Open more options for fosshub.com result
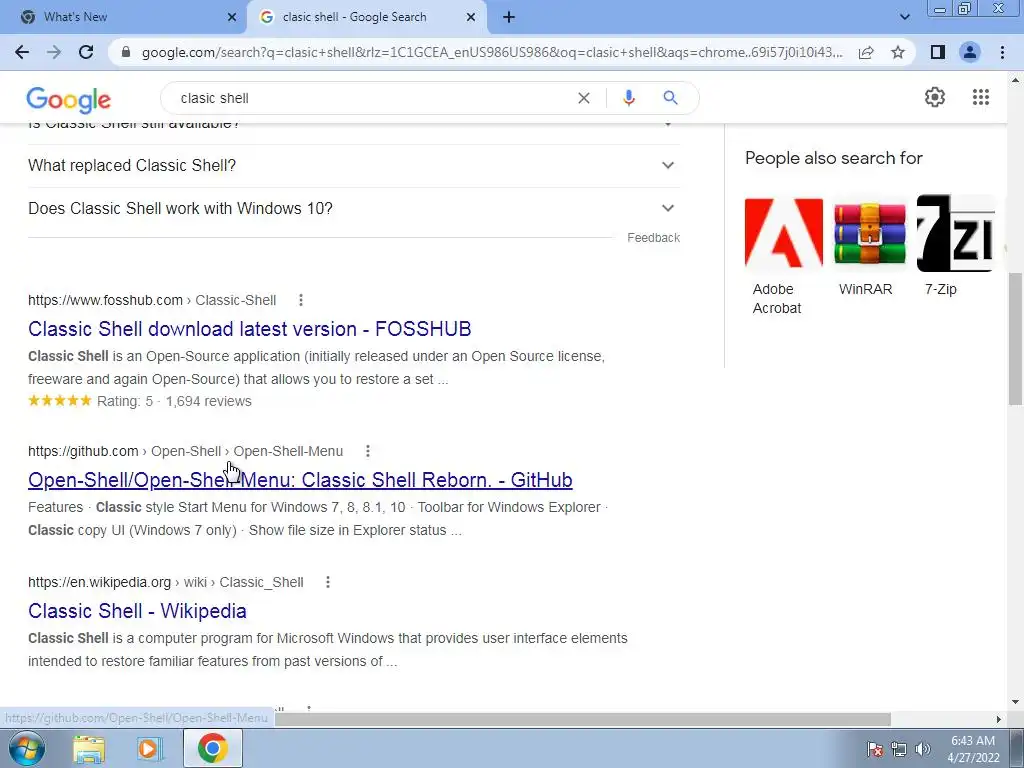The height and width of the screenshot is (768, 1024). tap(300, 300)
